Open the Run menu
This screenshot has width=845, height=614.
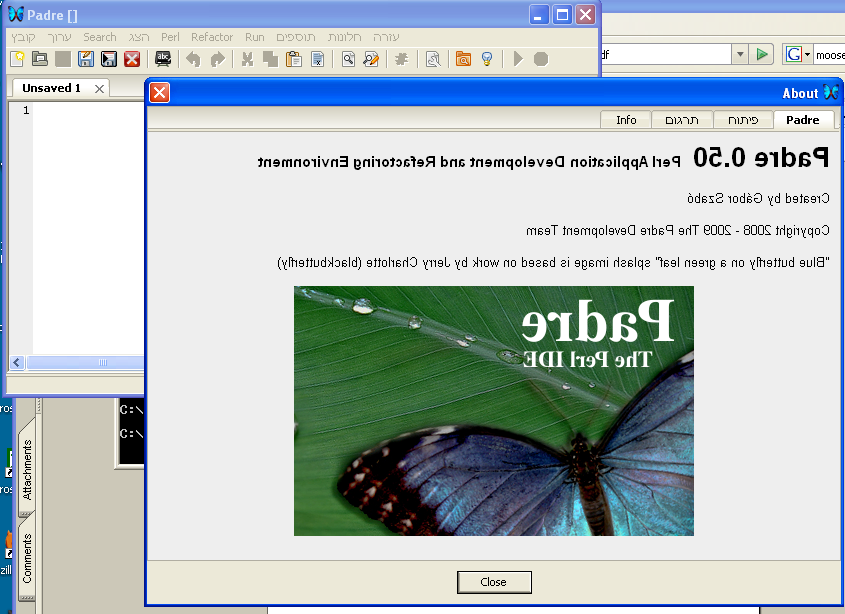click(x=254, y=37)
